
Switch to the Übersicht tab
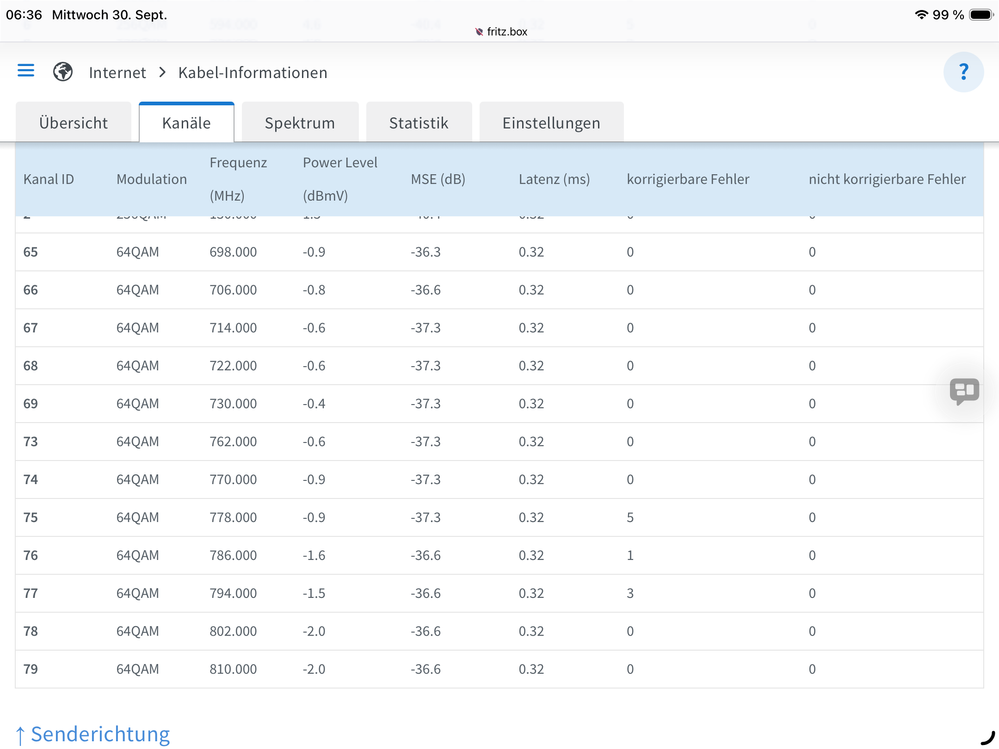pyautogui.click(x=73, y=122)
